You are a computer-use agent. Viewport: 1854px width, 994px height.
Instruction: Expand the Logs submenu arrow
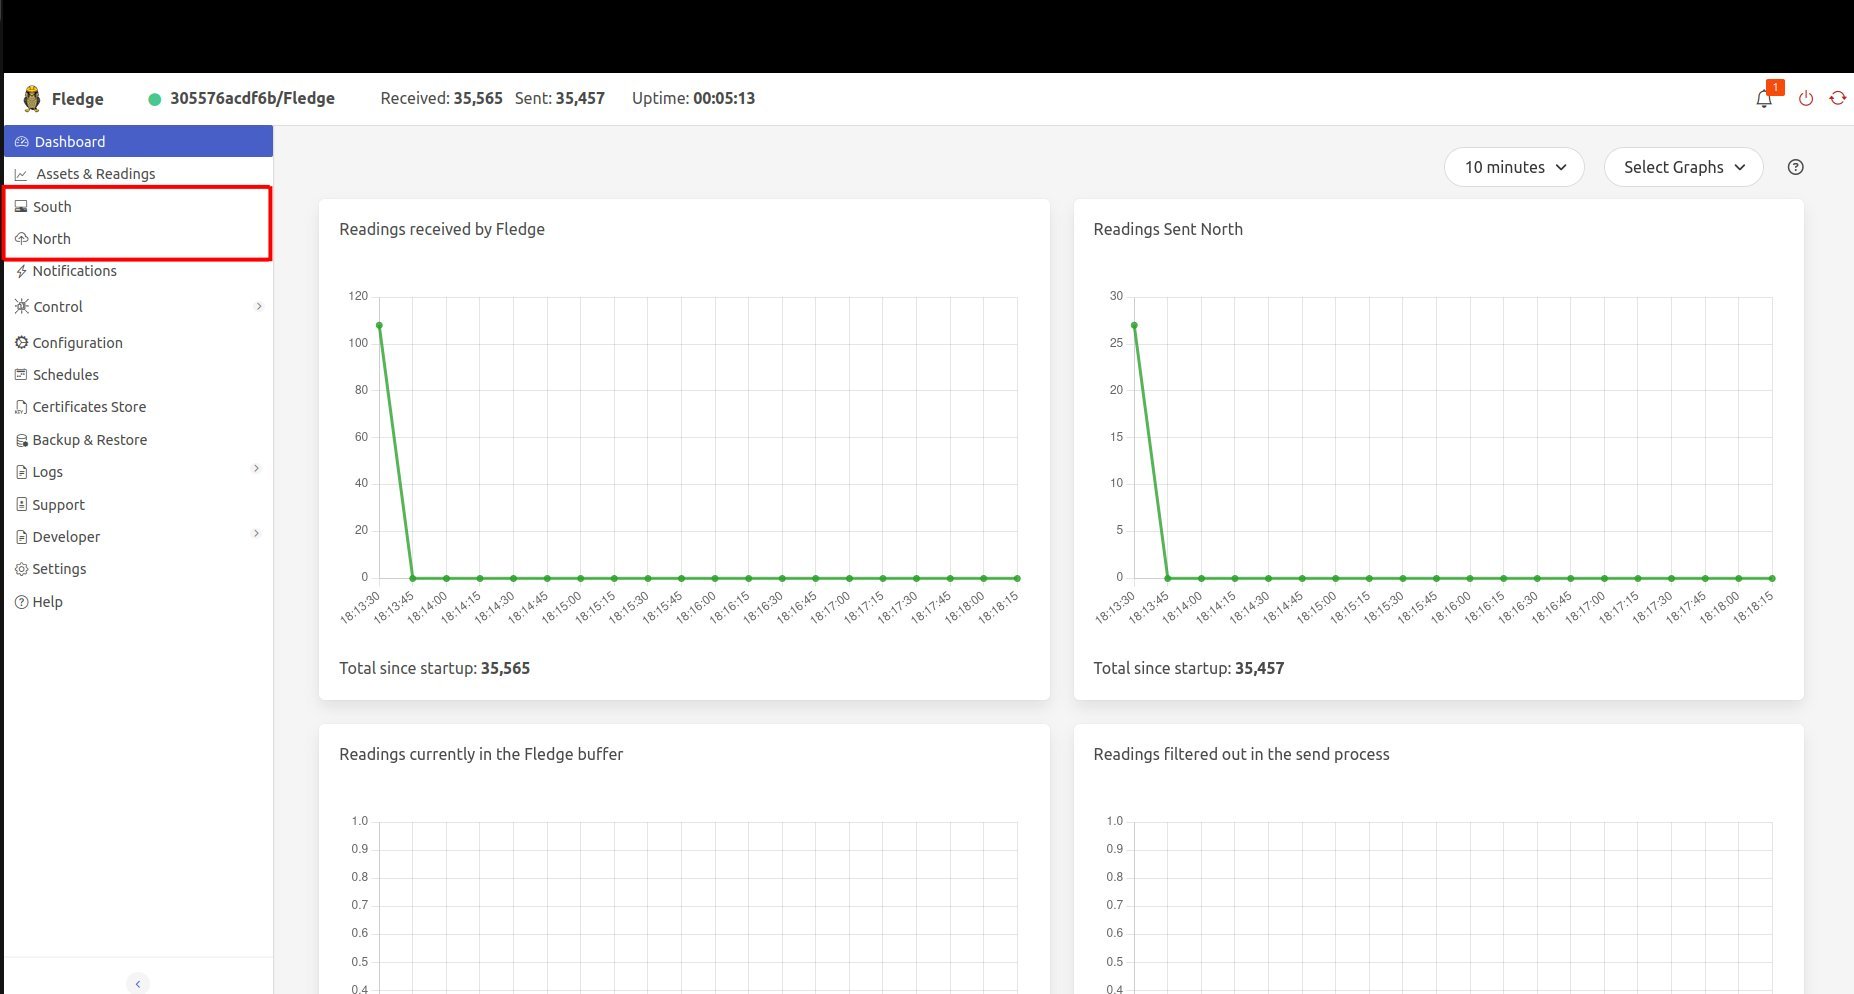coord(257,469)
